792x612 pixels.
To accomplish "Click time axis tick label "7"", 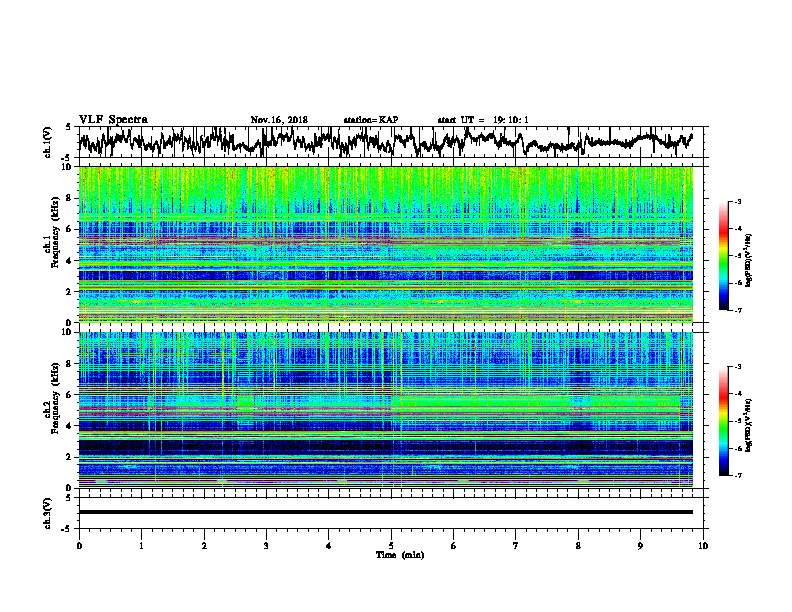I will 516,546.
